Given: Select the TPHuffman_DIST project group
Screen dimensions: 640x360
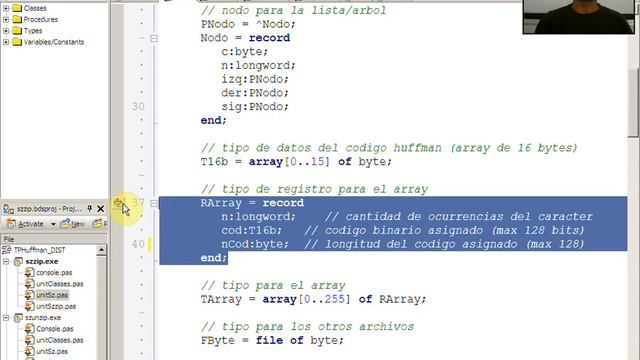Looking at the screenshot, I should [40, 250].
